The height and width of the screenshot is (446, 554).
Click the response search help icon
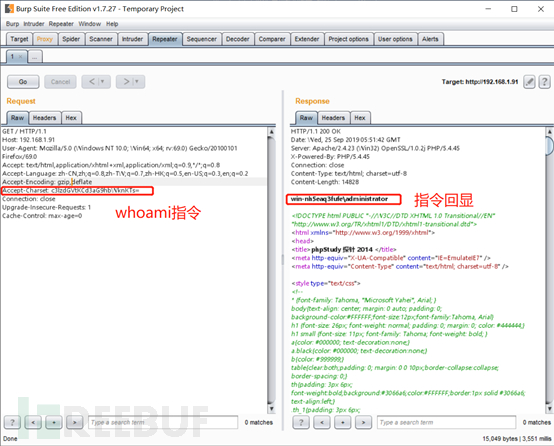(x=301, y=422)
